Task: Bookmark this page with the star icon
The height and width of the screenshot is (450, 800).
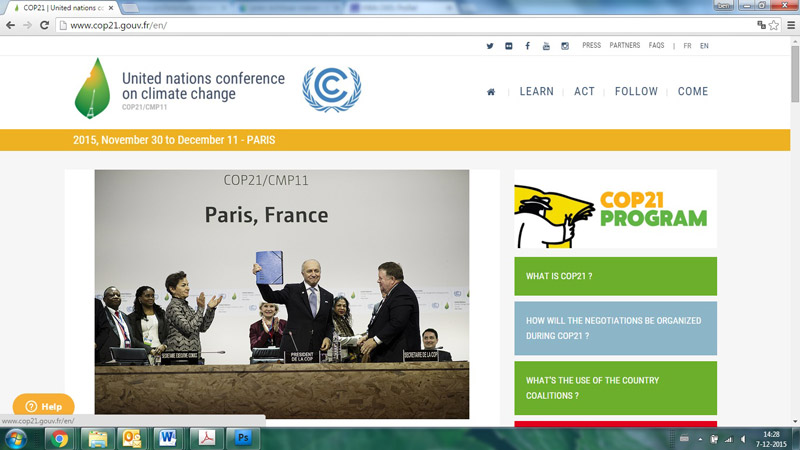Action: tap(774, 25)
